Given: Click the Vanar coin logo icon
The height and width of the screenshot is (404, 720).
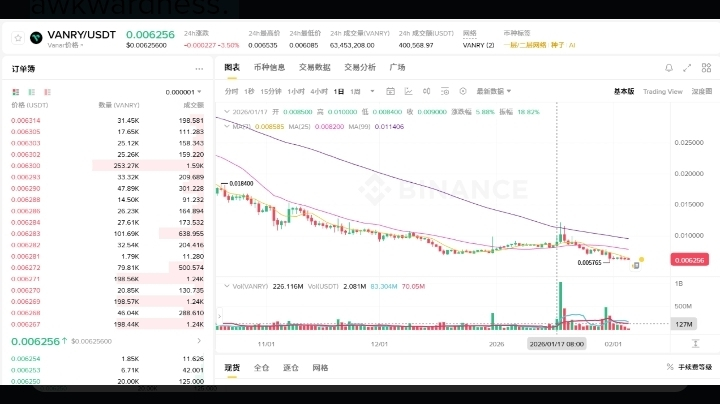Looking at the screenshot, I should tap(36, 38).
